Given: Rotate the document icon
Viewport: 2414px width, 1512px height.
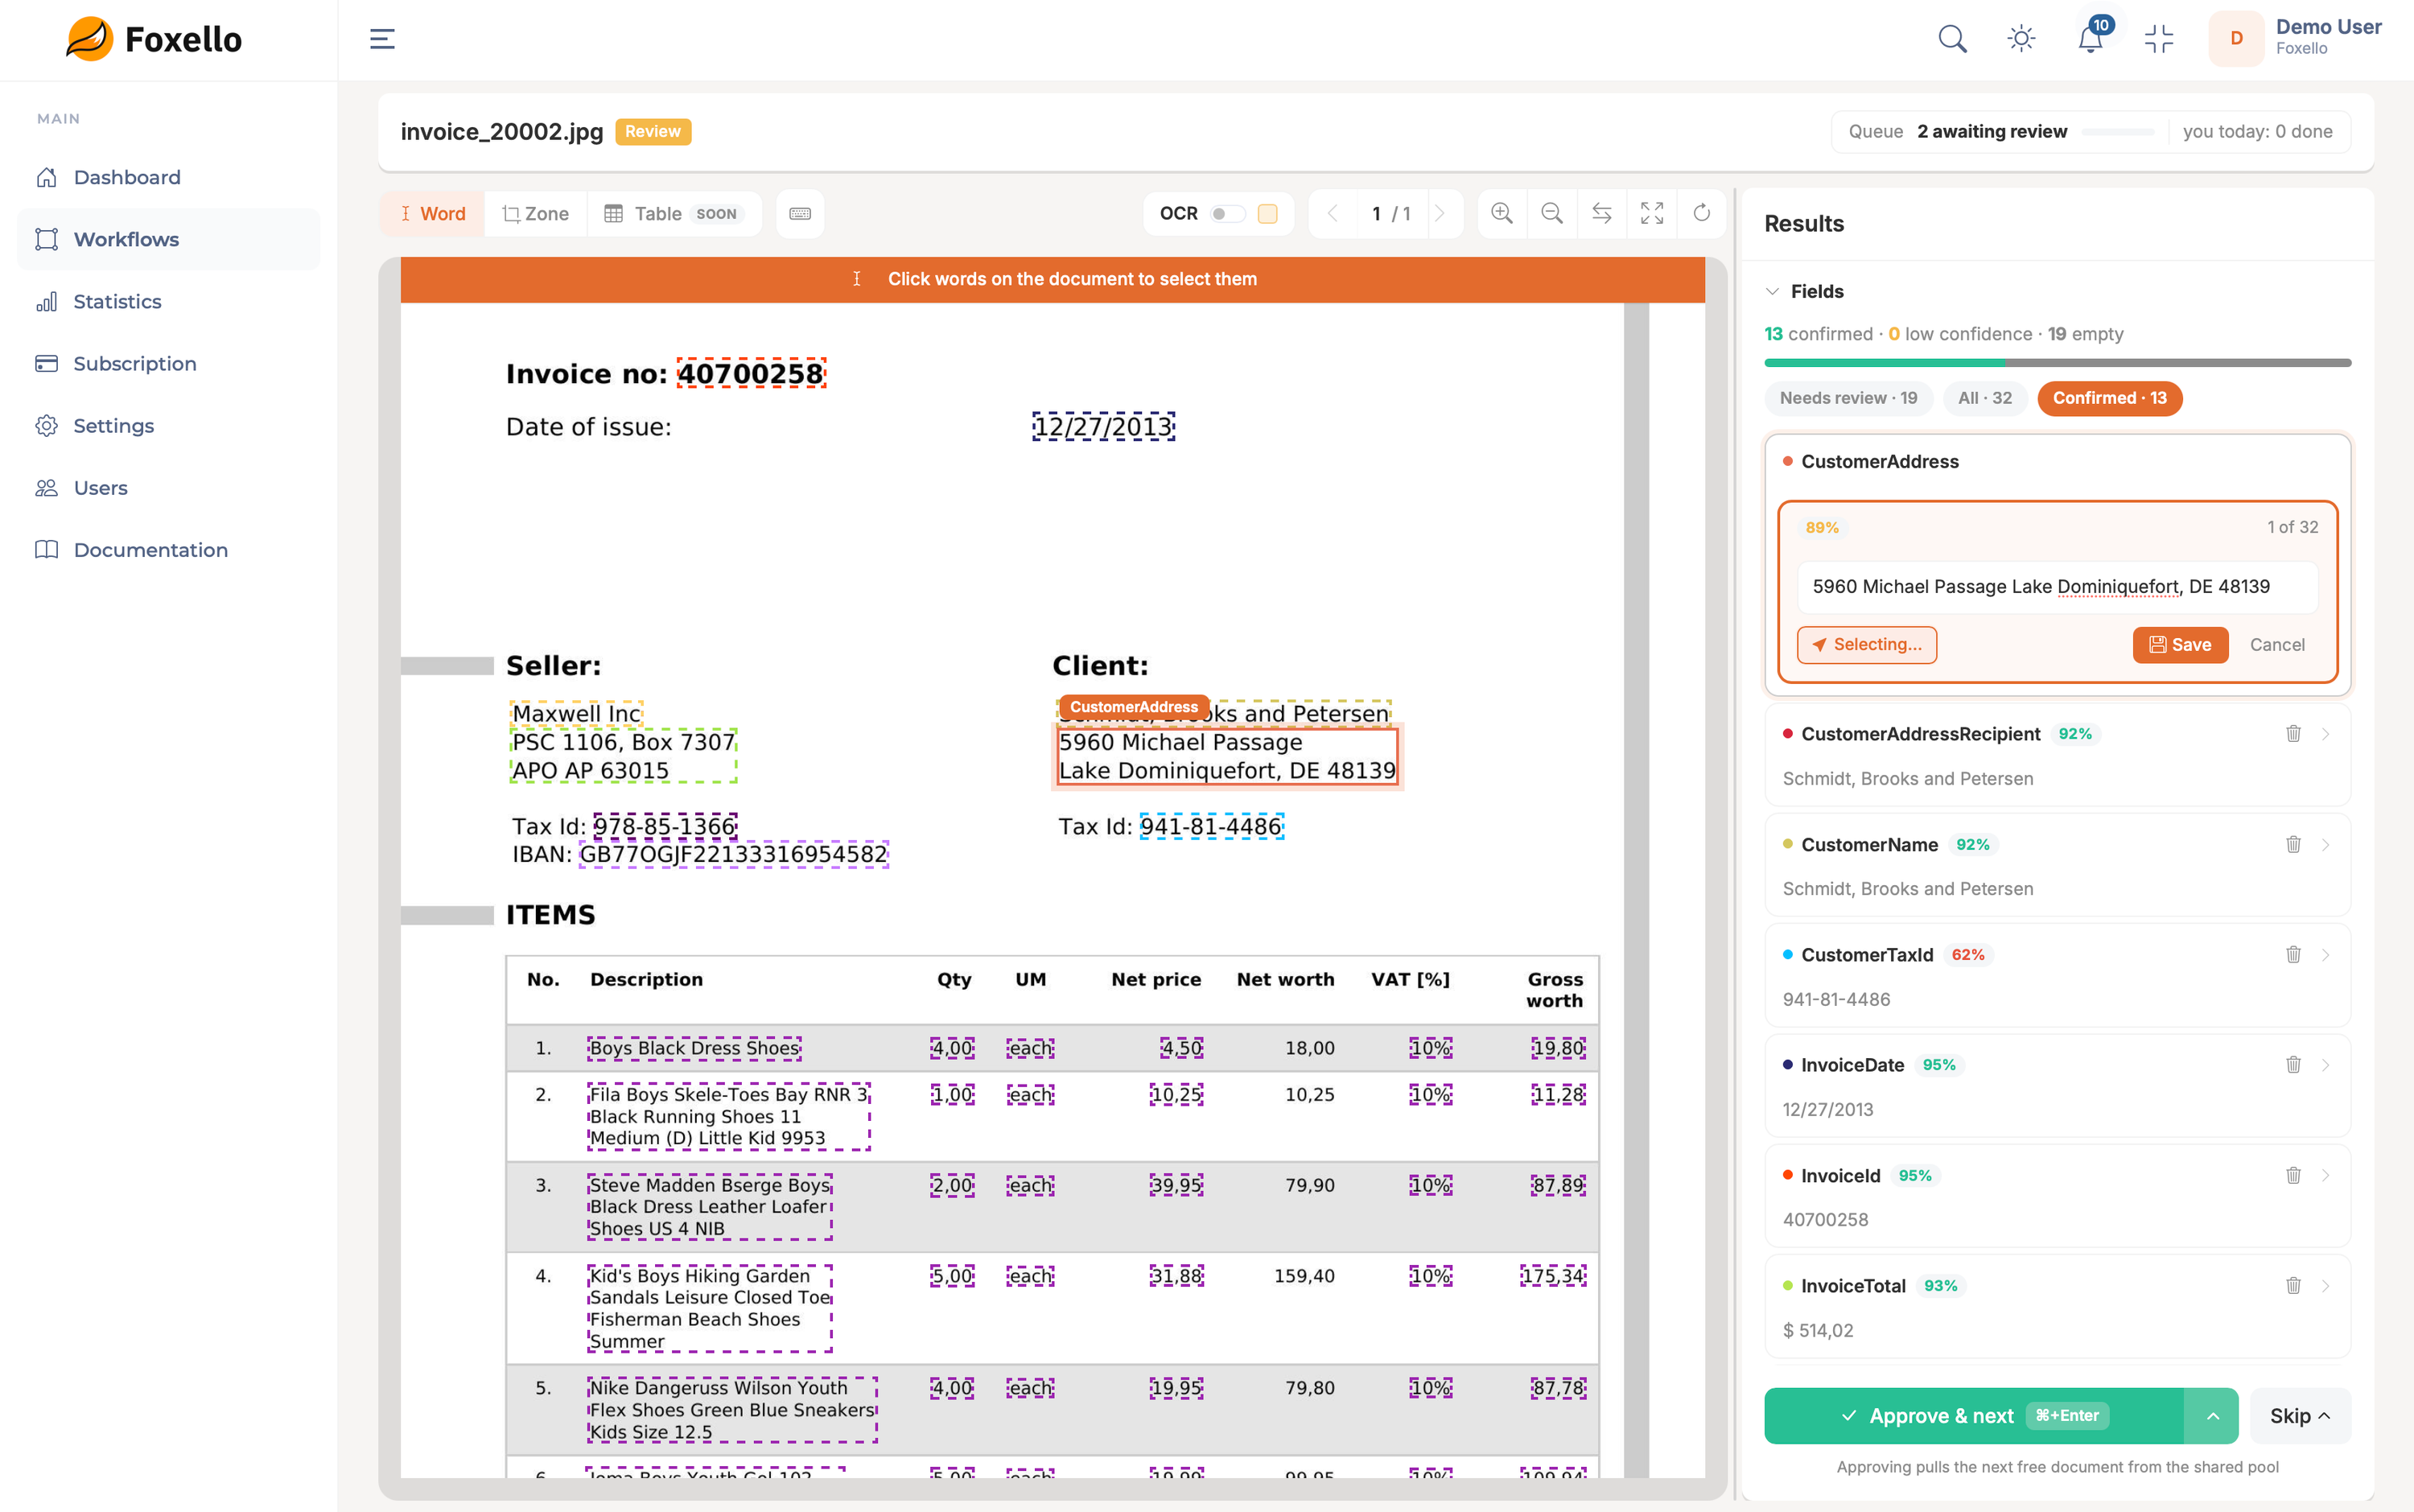Looking at the screenshot, I should coord(1701,213).
